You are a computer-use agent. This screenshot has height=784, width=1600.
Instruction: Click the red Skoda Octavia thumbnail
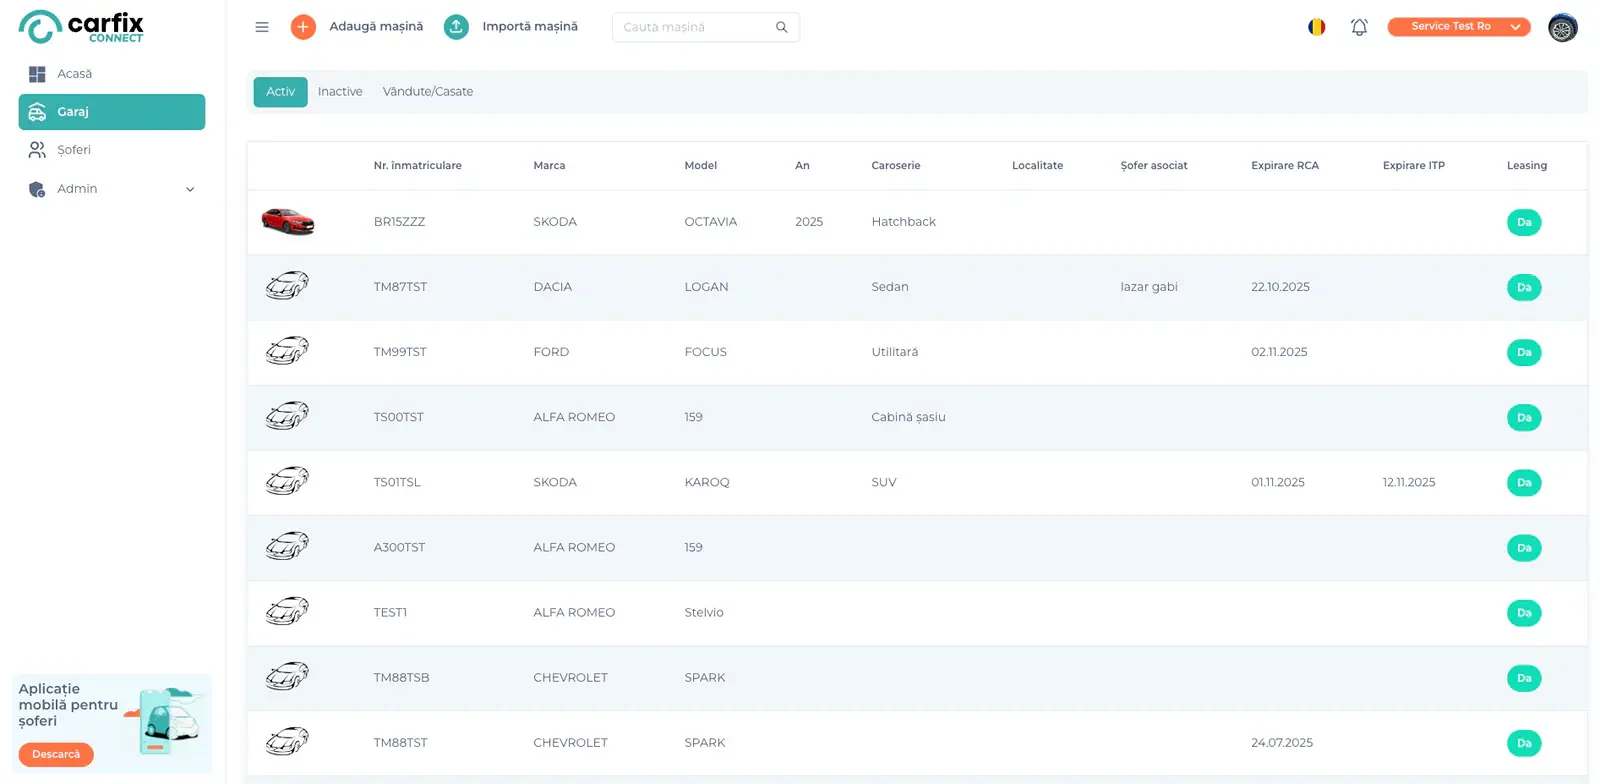pos(288,221)
